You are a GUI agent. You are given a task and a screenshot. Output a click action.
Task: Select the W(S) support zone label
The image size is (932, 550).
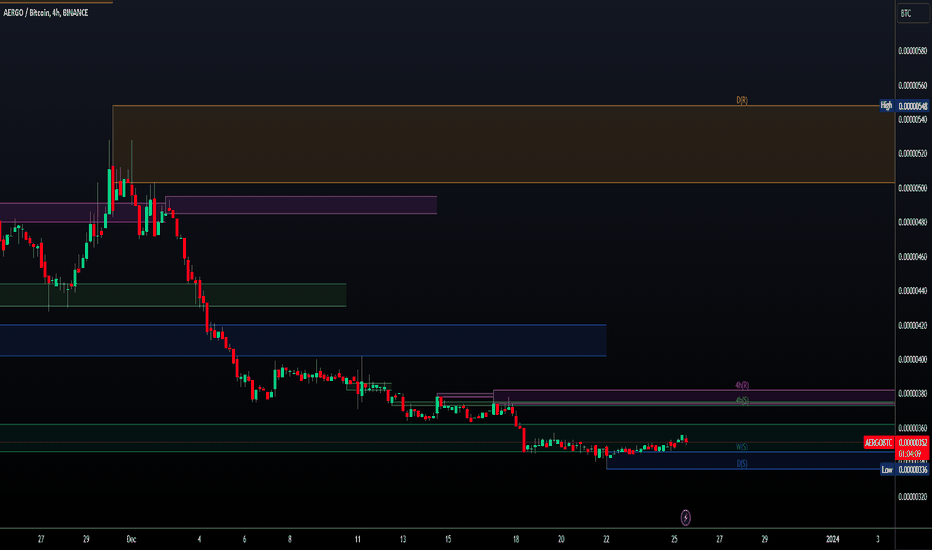tap(742, 447)
